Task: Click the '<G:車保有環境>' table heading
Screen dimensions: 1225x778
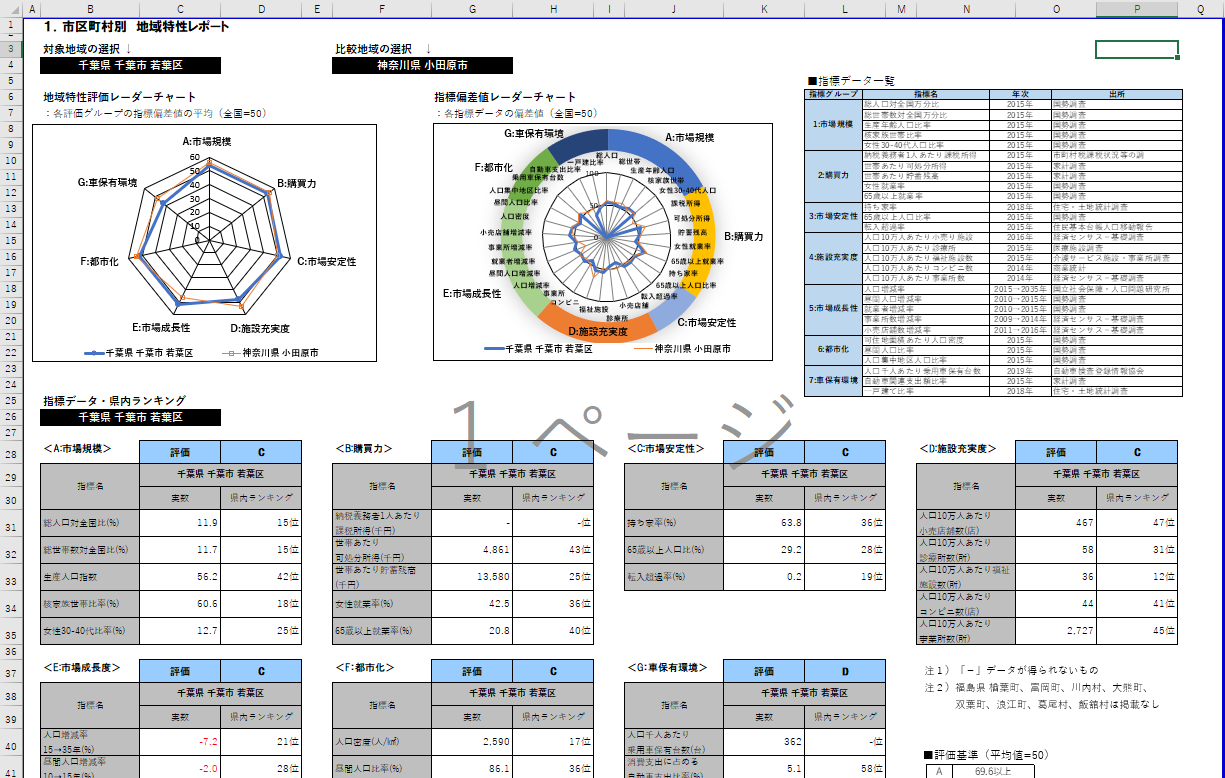Action: (667, 667)
